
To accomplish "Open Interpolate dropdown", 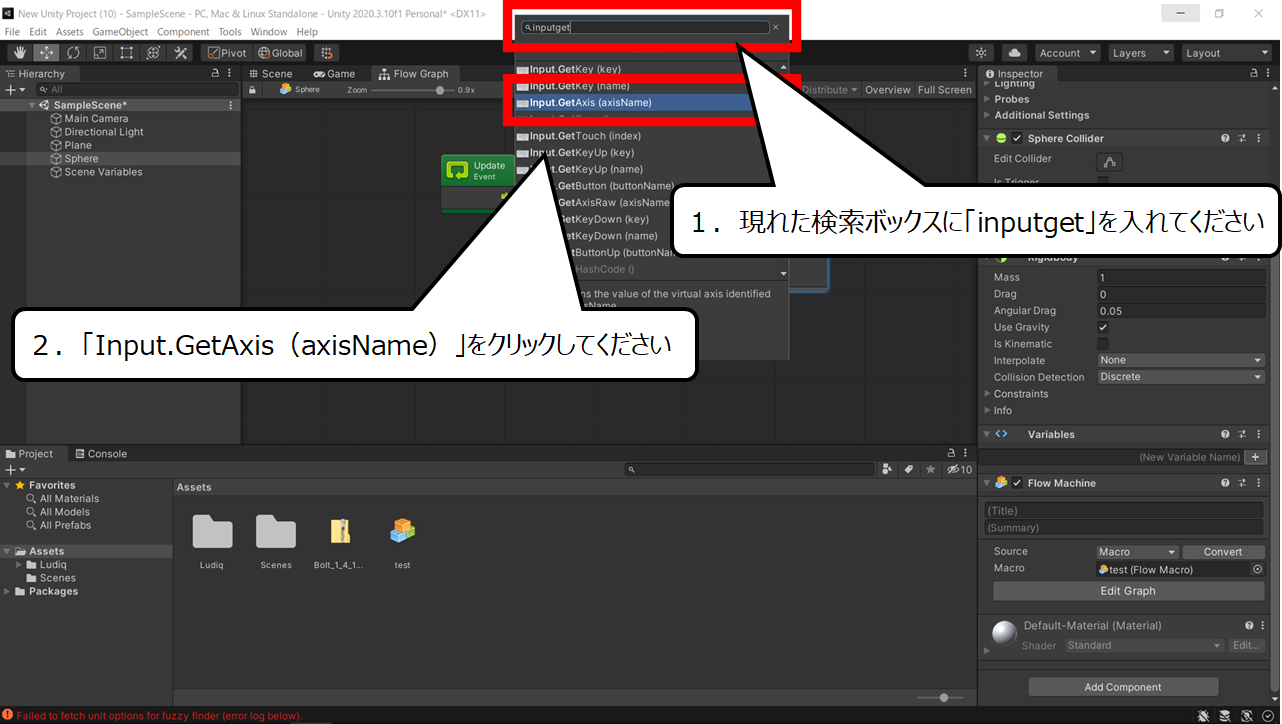I will [x=1181, y=361].
